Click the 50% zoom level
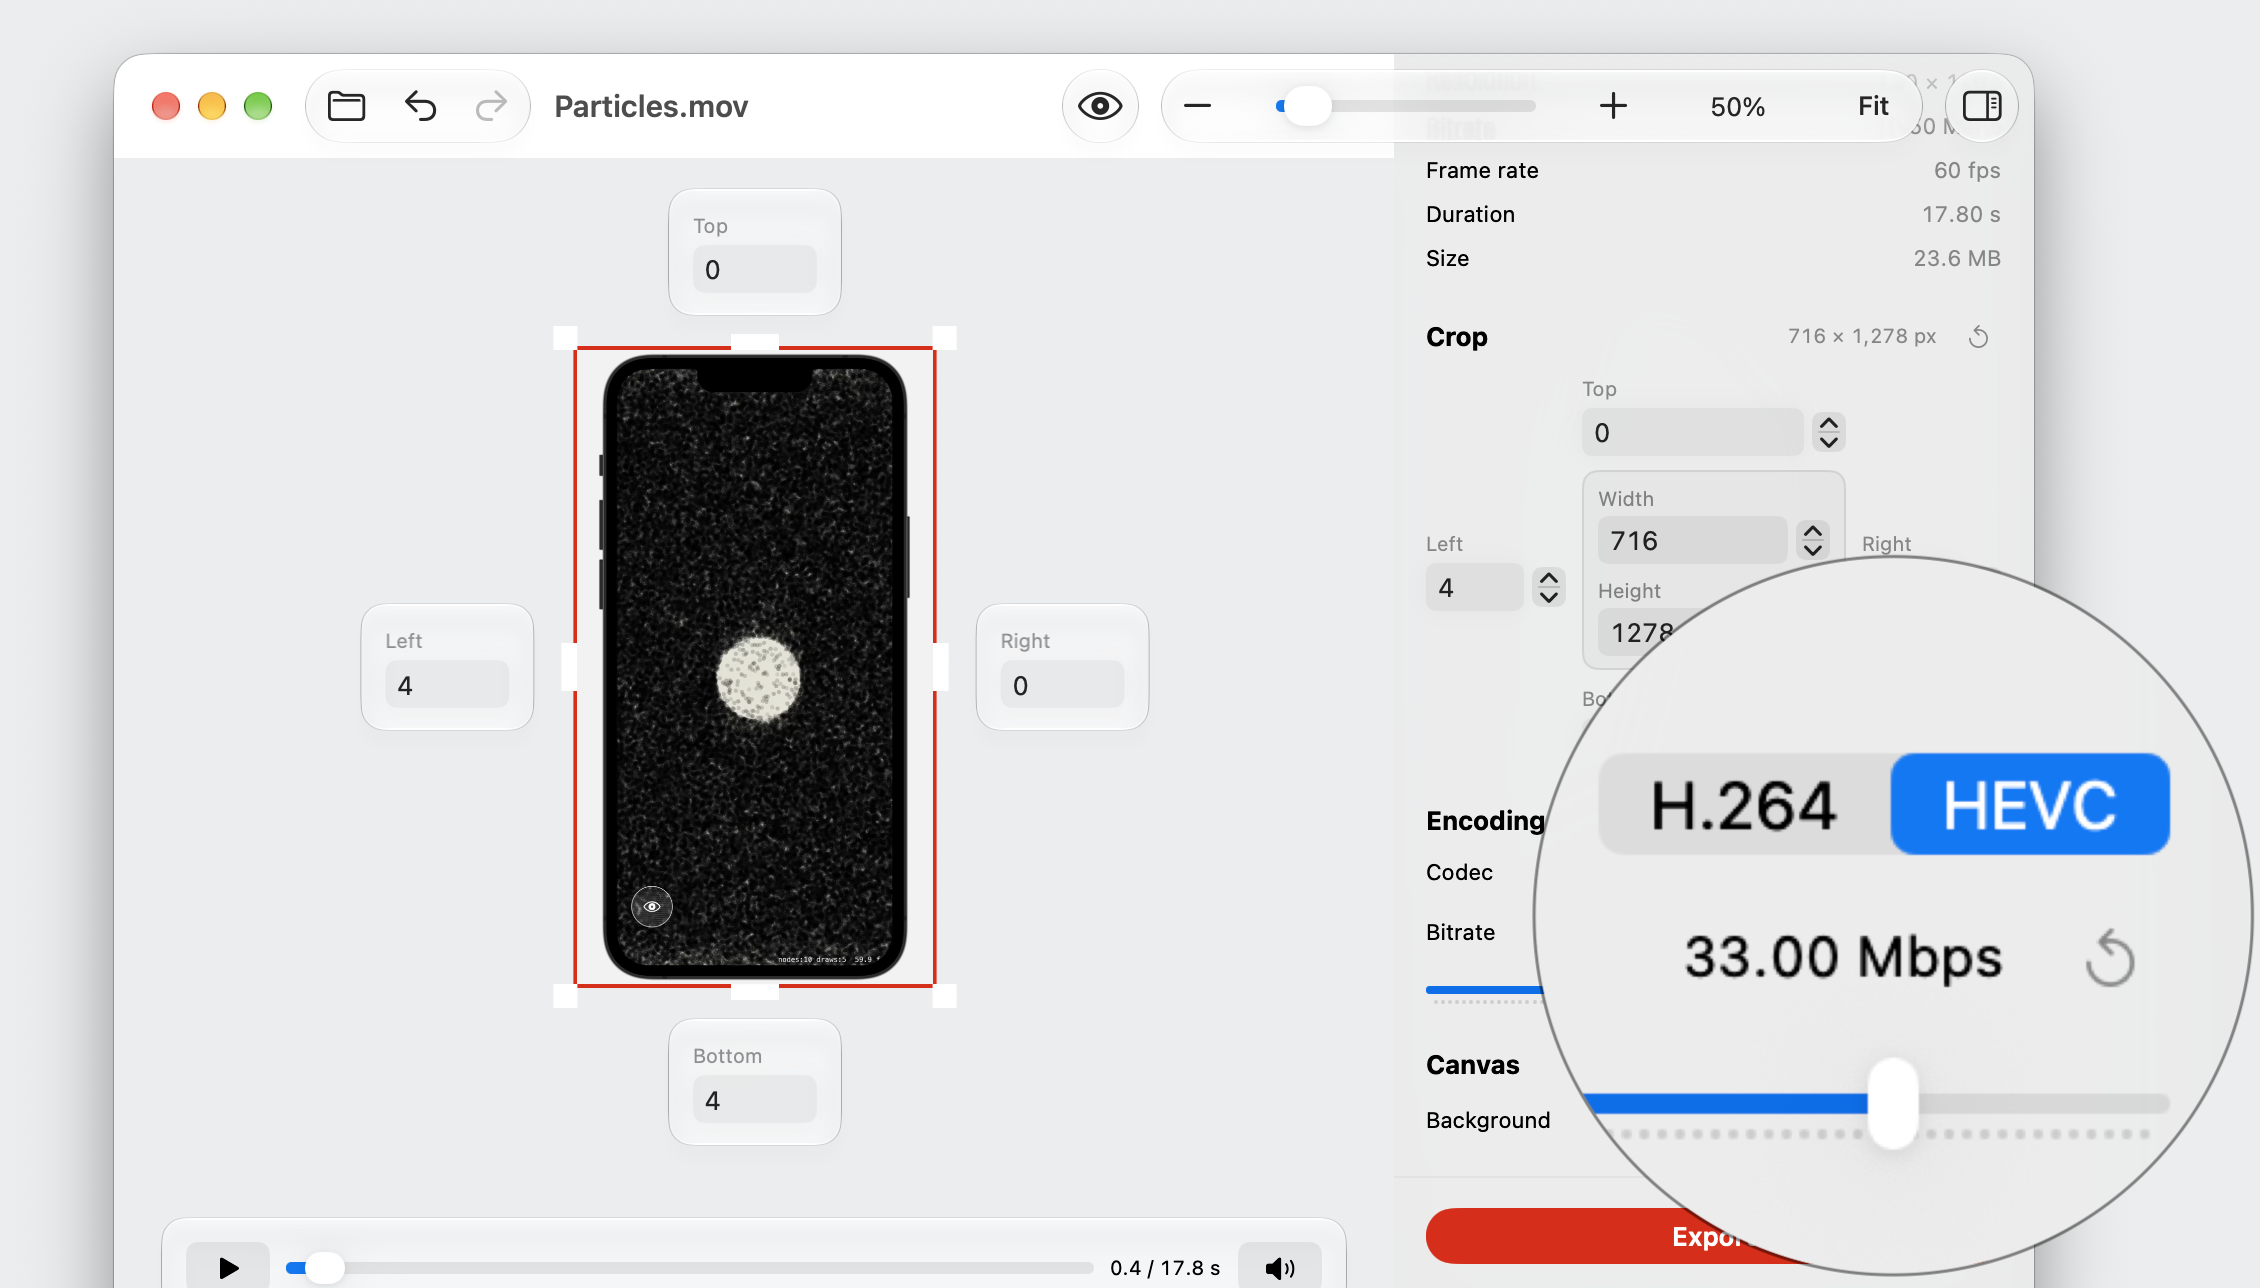The height and width of the screenshot is (1288, 2260). (1737, 107)
